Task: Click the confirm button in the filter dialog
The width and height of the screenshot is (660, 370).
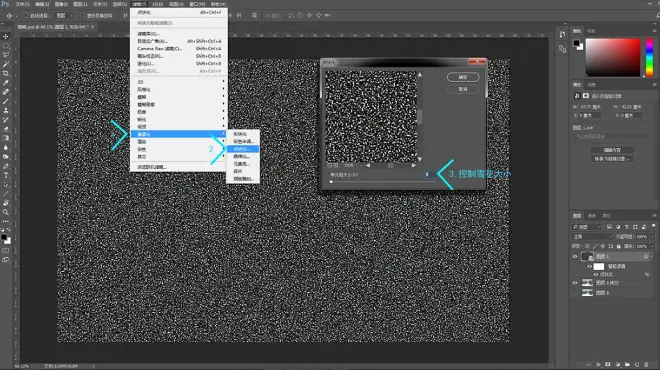Action: pos(463,77)
